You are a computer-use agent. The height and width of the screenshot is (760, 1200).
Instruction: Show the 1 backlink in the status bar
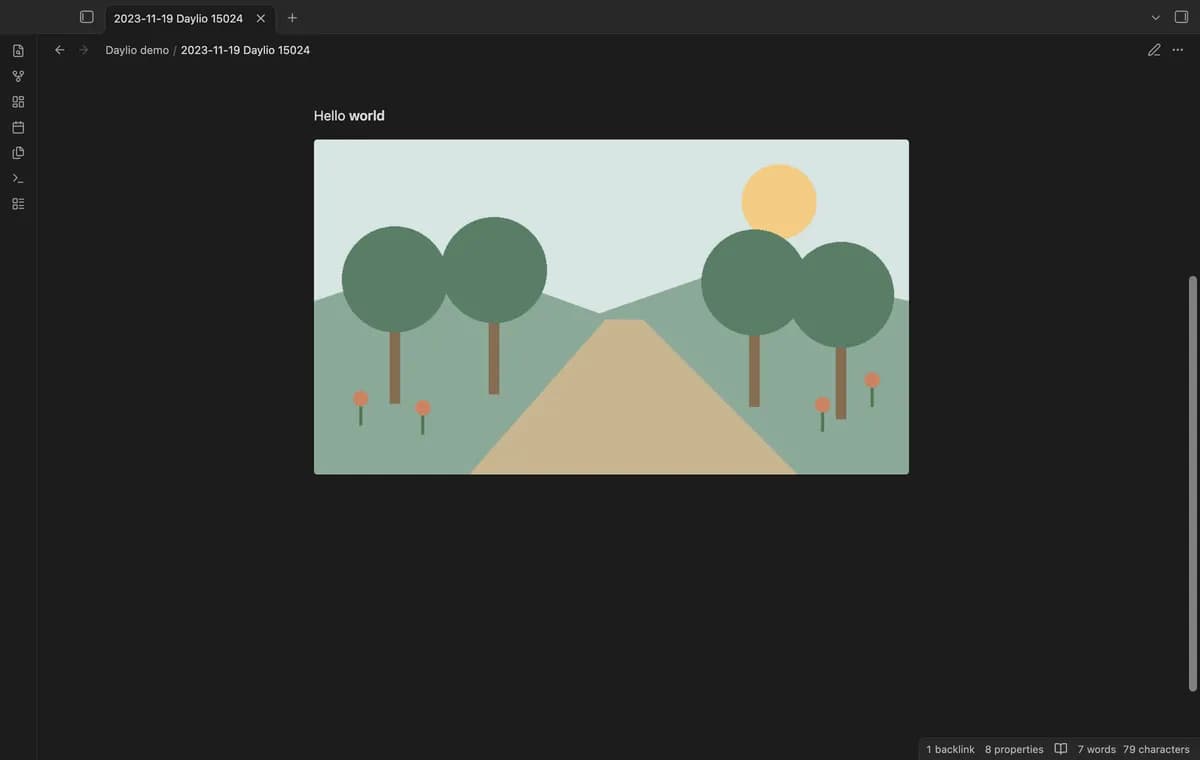[x=950, y=749]
